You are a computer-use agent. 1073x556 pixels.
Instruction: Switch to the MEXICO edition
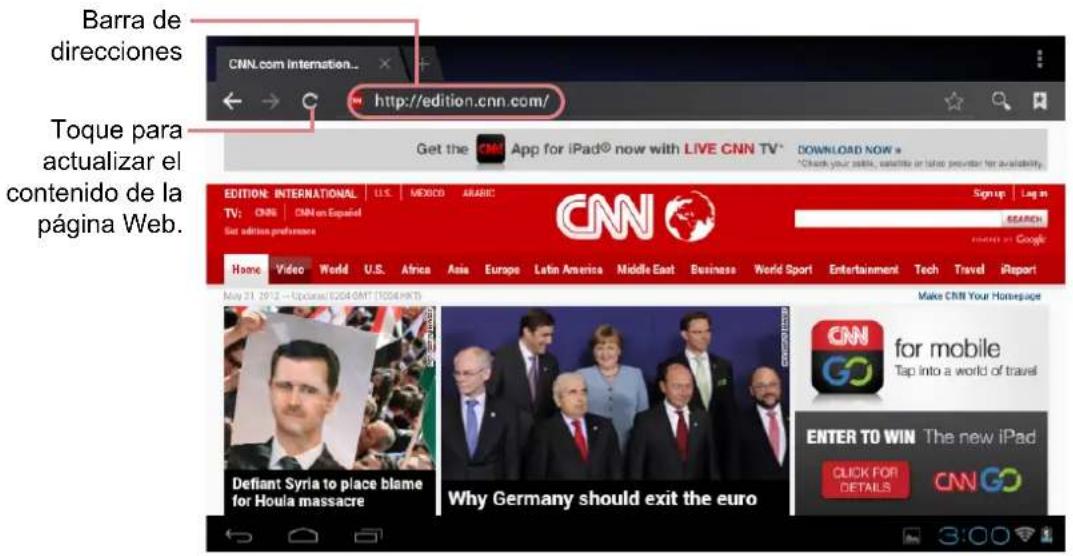427,194
